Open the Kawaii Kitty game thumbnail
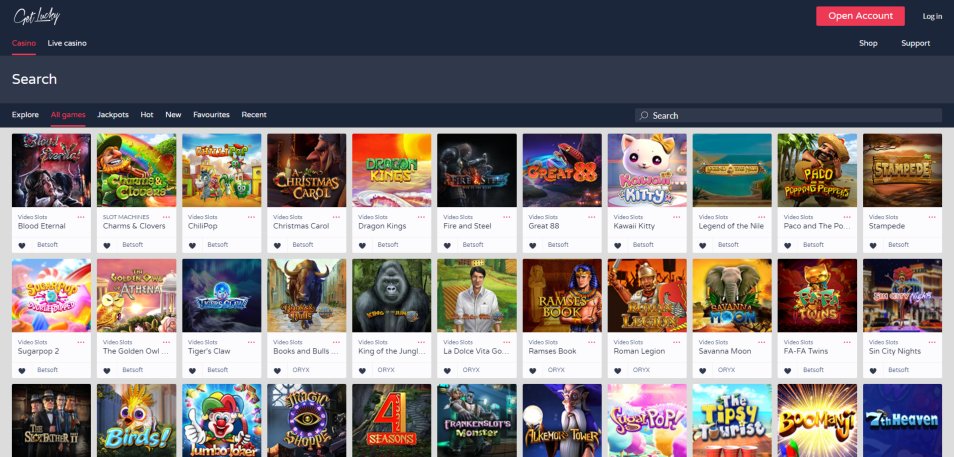954x457 pixels. pyautogui.click(x=647, y=170)
